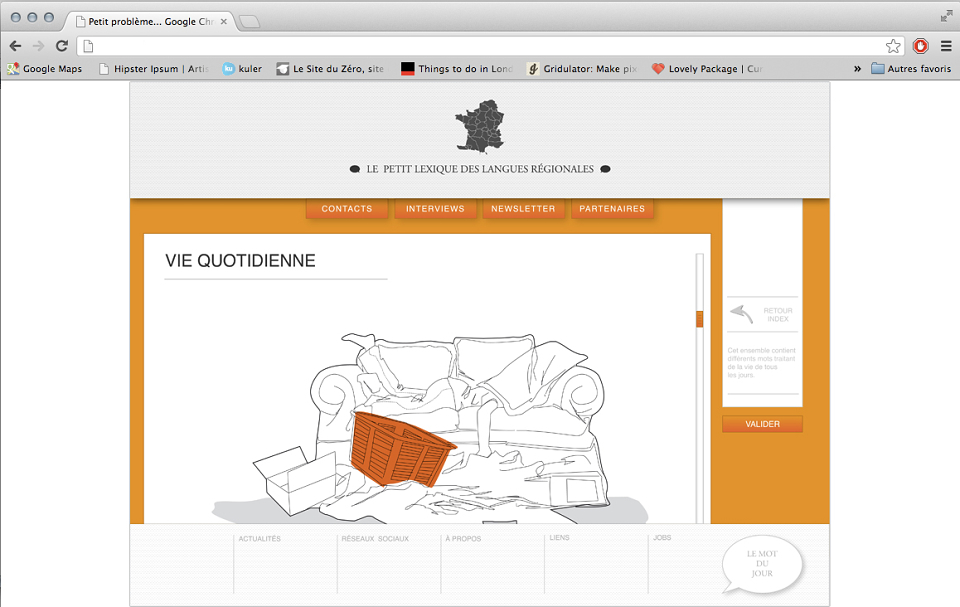
Task: Show hidden bookmarks with double chevron
Action: [x=857, y=69]
